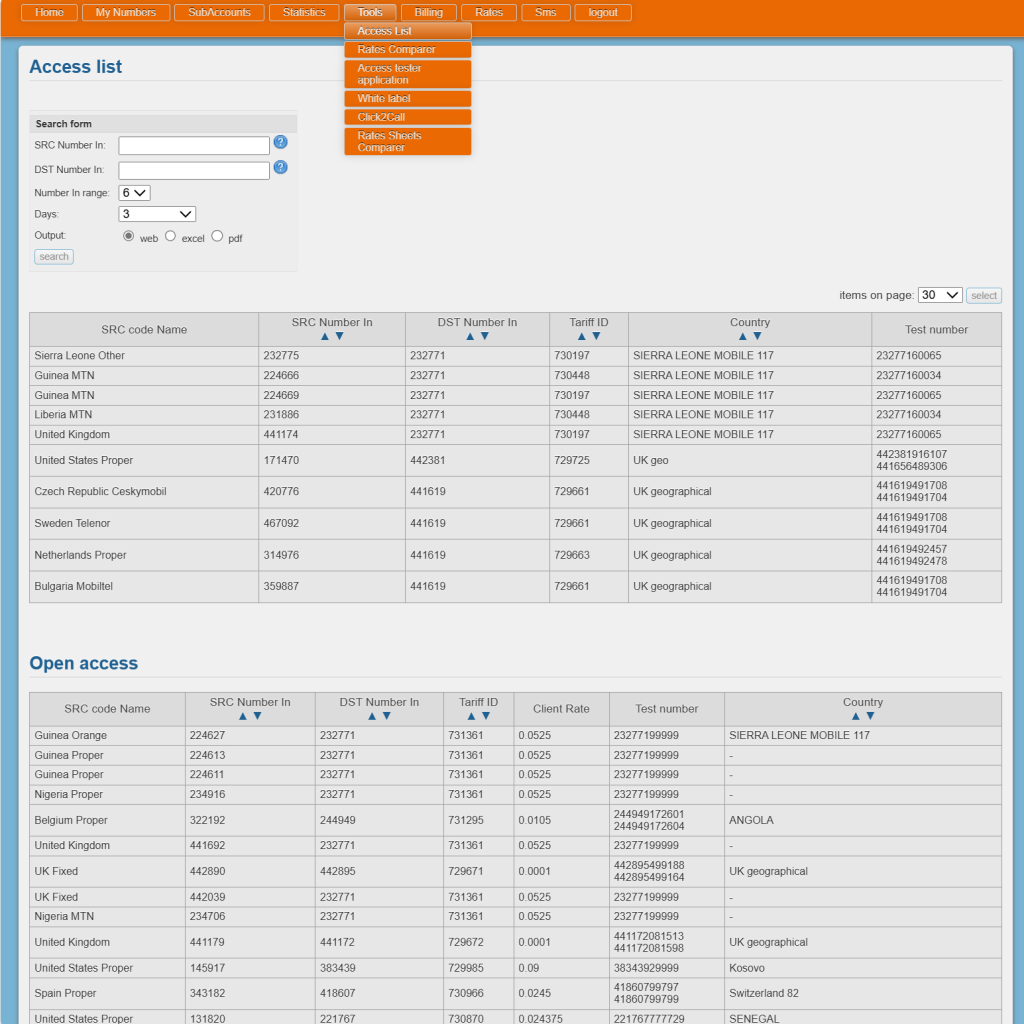Click ANGOLA country cell
The image size is (1024, 1024).
pyautogui.click(x=862, y=820)
